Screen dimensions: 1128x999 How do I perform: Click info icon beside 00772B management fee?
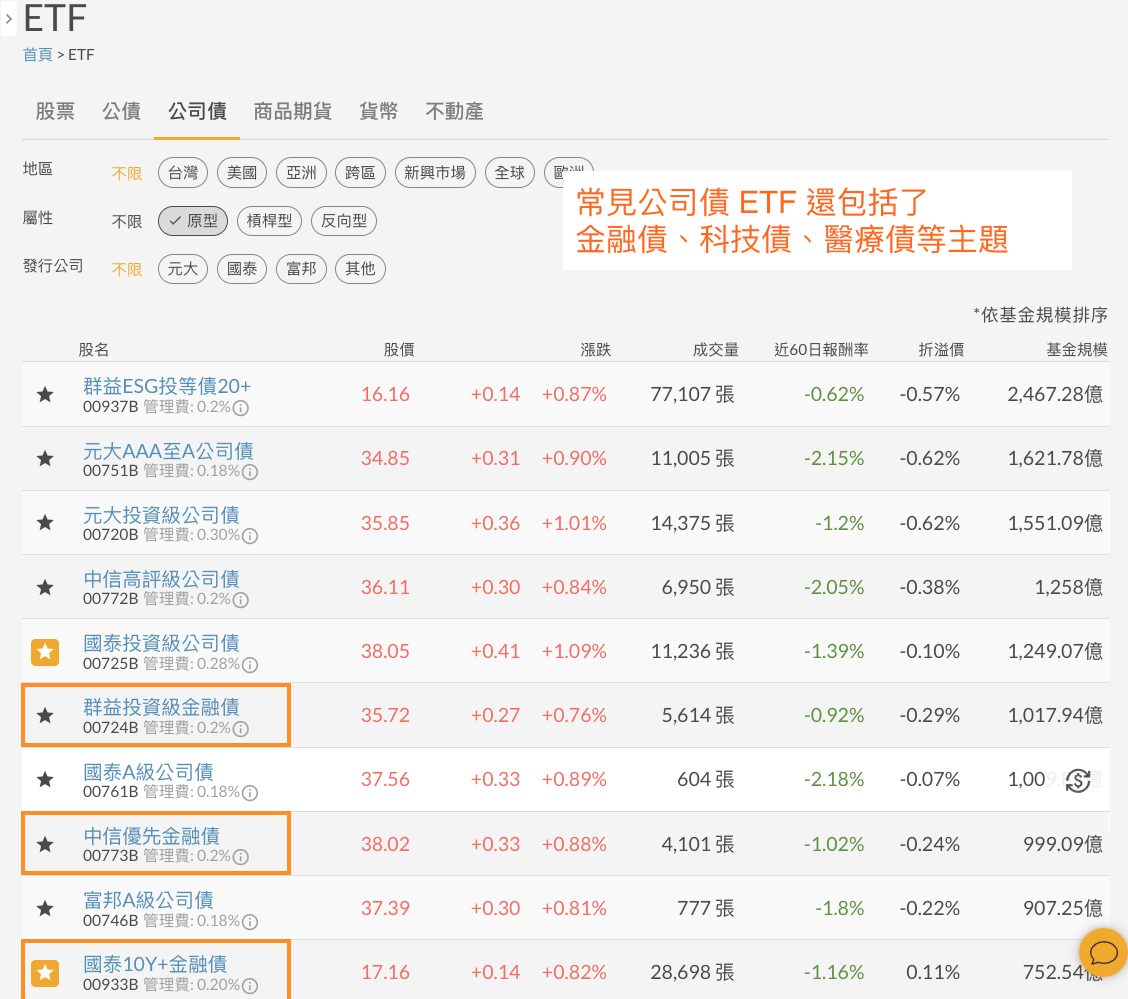tap(240, 600)
